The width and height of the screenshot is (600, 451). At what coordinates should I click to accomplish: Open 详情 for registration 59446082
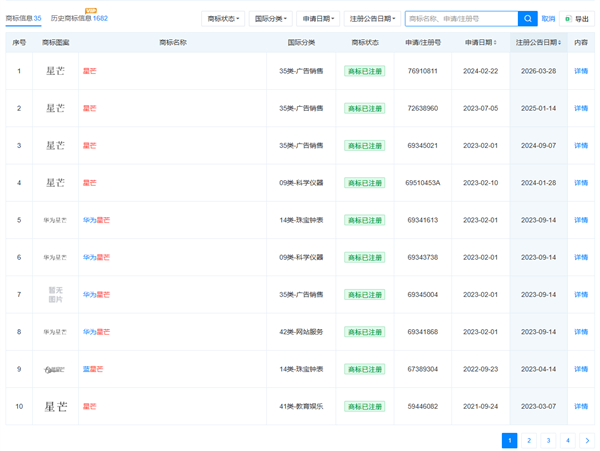click(x=581, y=406)
